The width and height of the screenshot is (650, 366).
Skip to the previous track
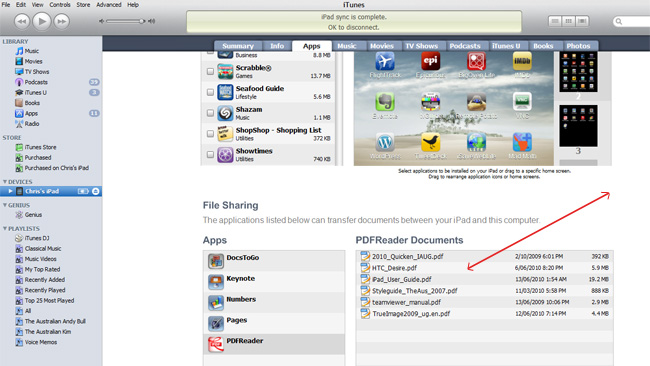(22, 21)
